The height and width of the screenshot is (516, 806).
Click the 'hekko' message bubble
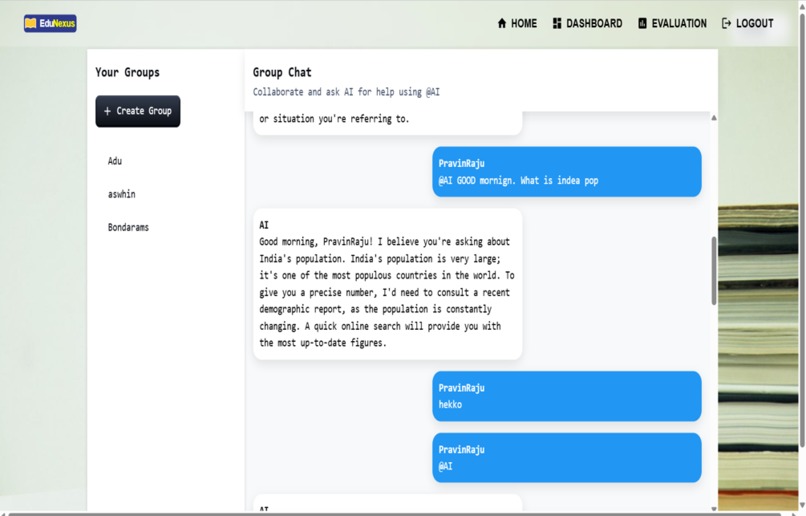(566, 396)
